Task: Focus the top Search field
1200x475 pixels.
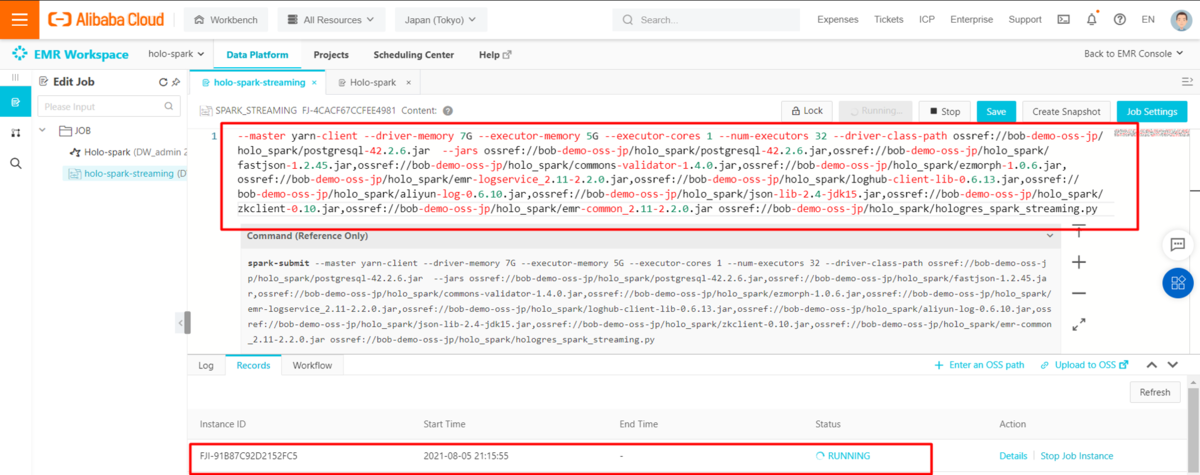Action: (x=707, y=19)
